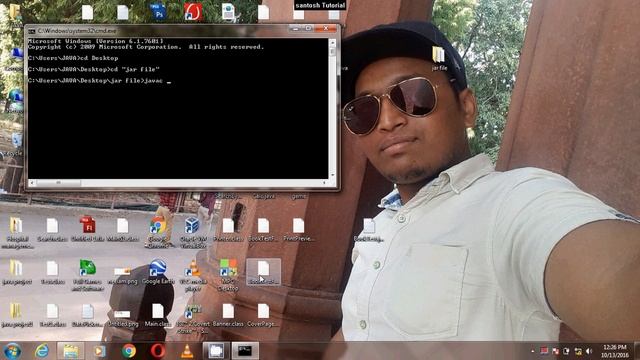This screenshot has width=640, height=360.
Task: Click the cmd horizontal scrollbar thumb
Action: tap(58, 182)
